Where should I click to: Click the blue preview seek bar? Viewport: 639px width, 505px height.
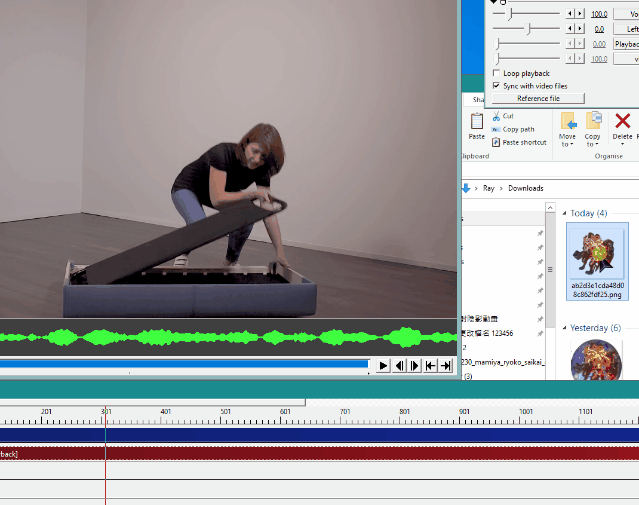click(184, 364)
